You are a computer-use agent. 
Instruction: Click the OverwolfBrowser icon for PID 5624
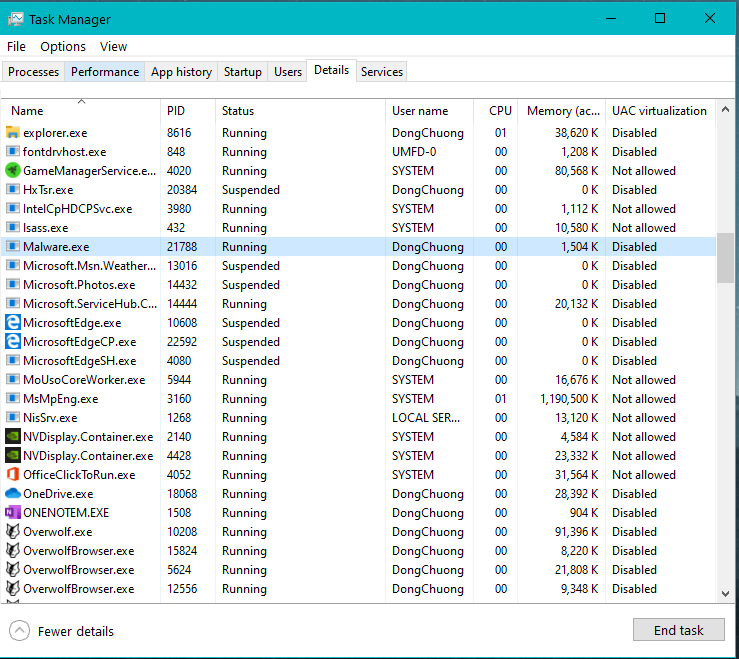[x=13, y=569]
